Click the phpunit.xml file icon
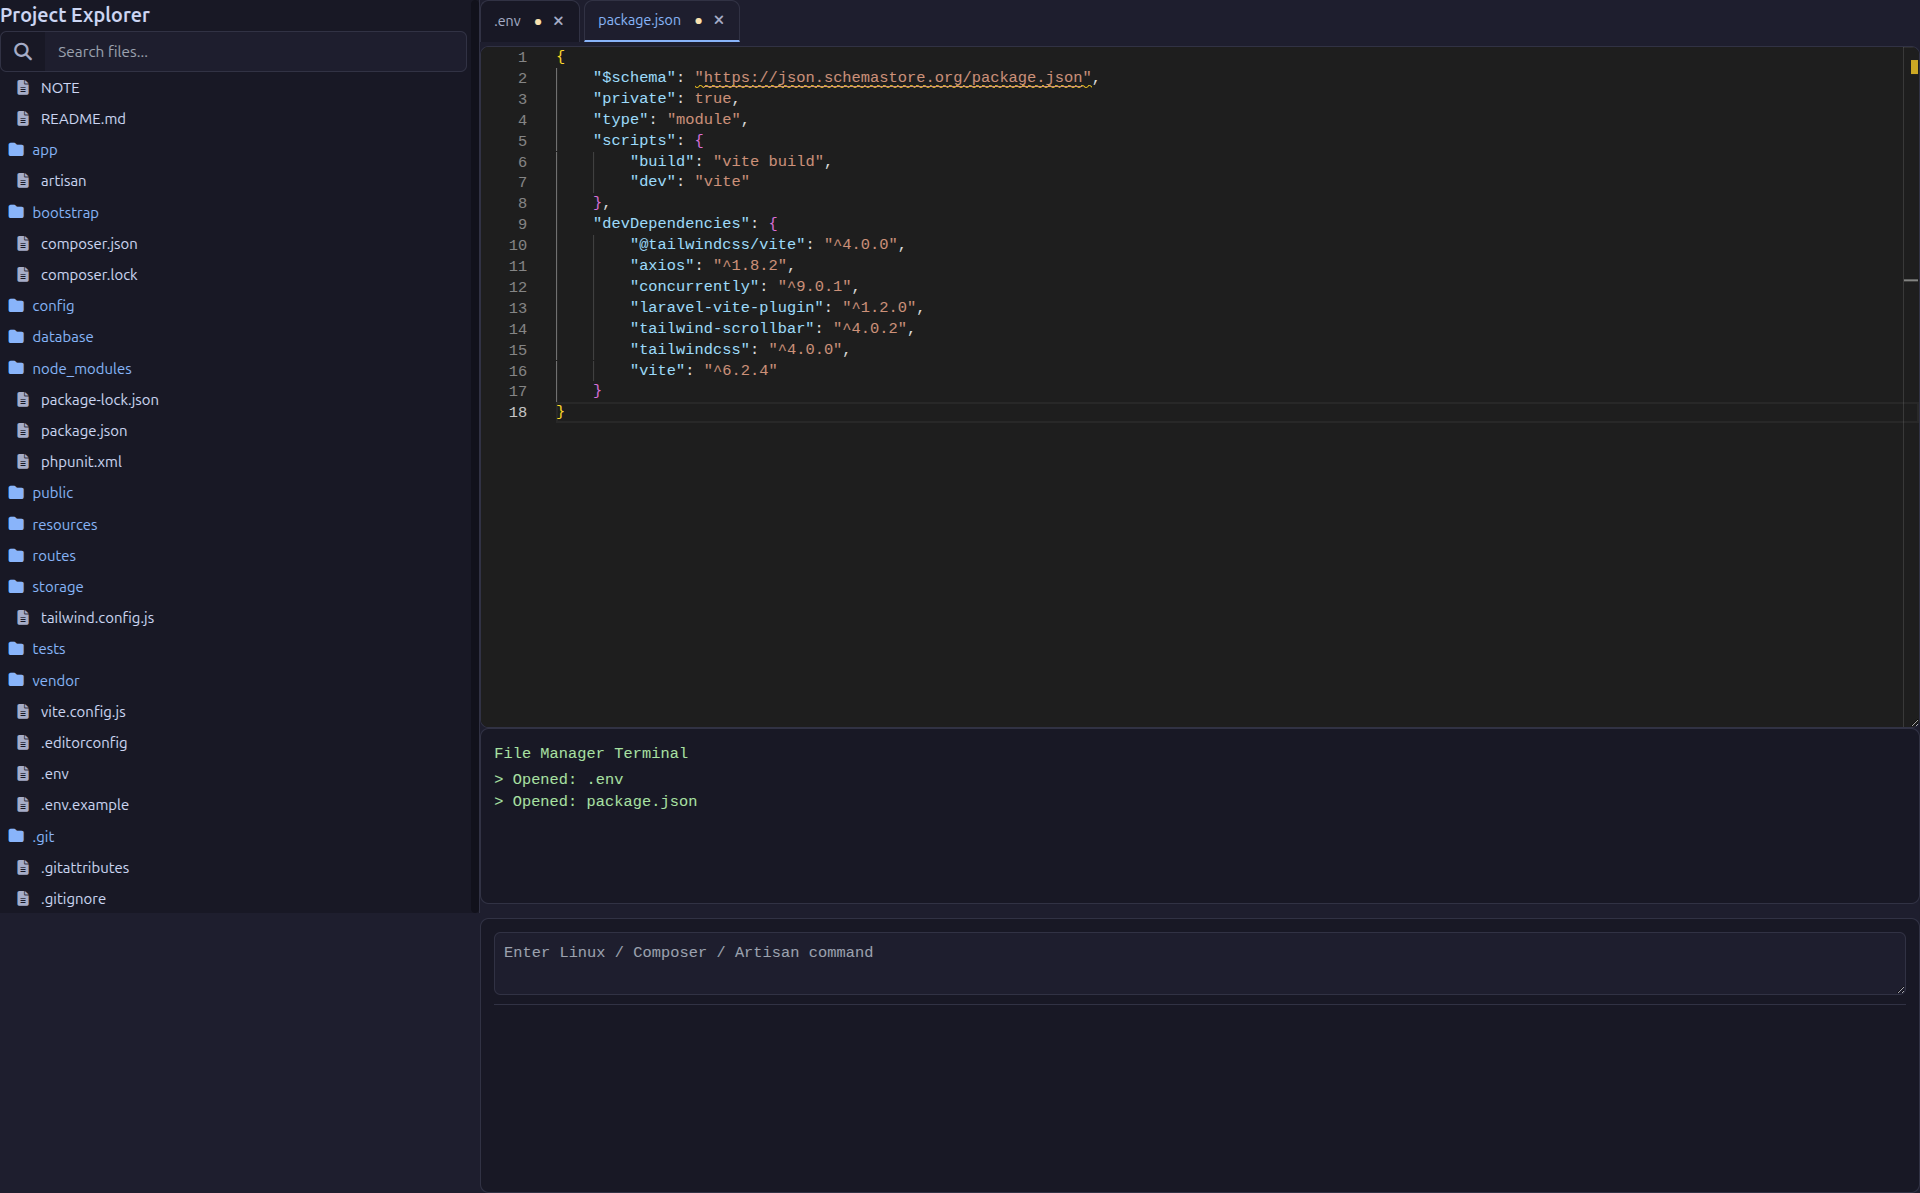Screen dimensions: 1920x1193 (24, 461)
